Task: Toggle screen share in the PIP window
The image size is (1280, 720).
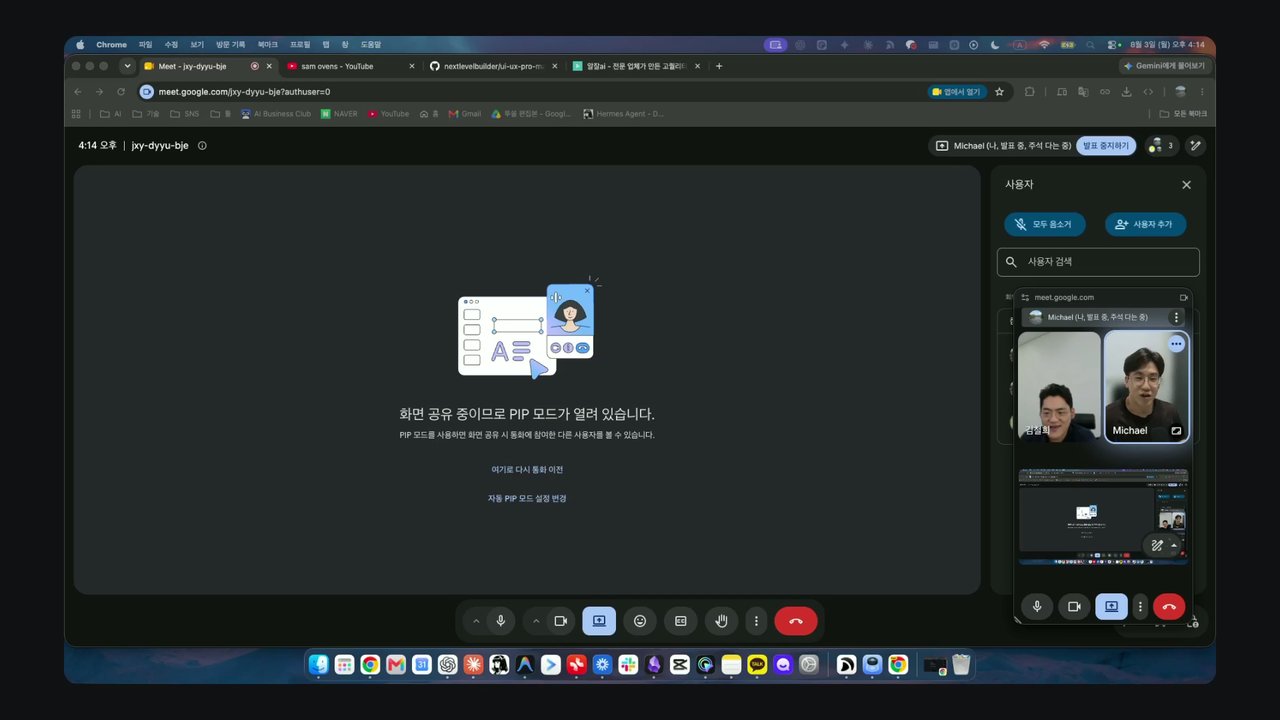Action: [x=1111, y=606]
